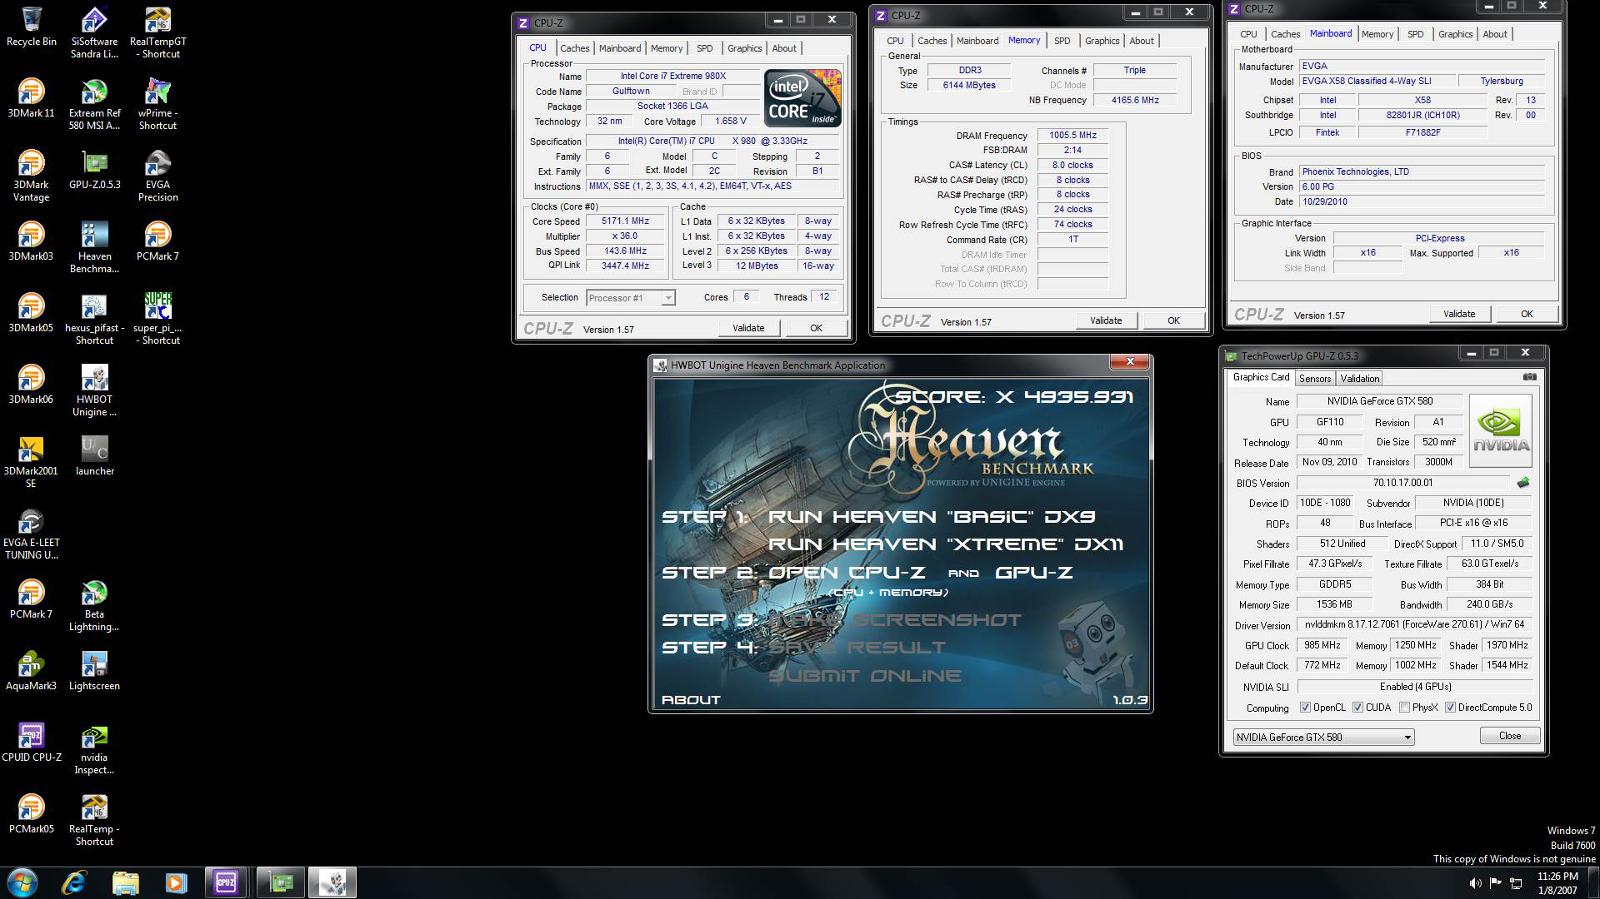Open PCMark 7 icon next to Heaven Benchmark

pos(158,241)
